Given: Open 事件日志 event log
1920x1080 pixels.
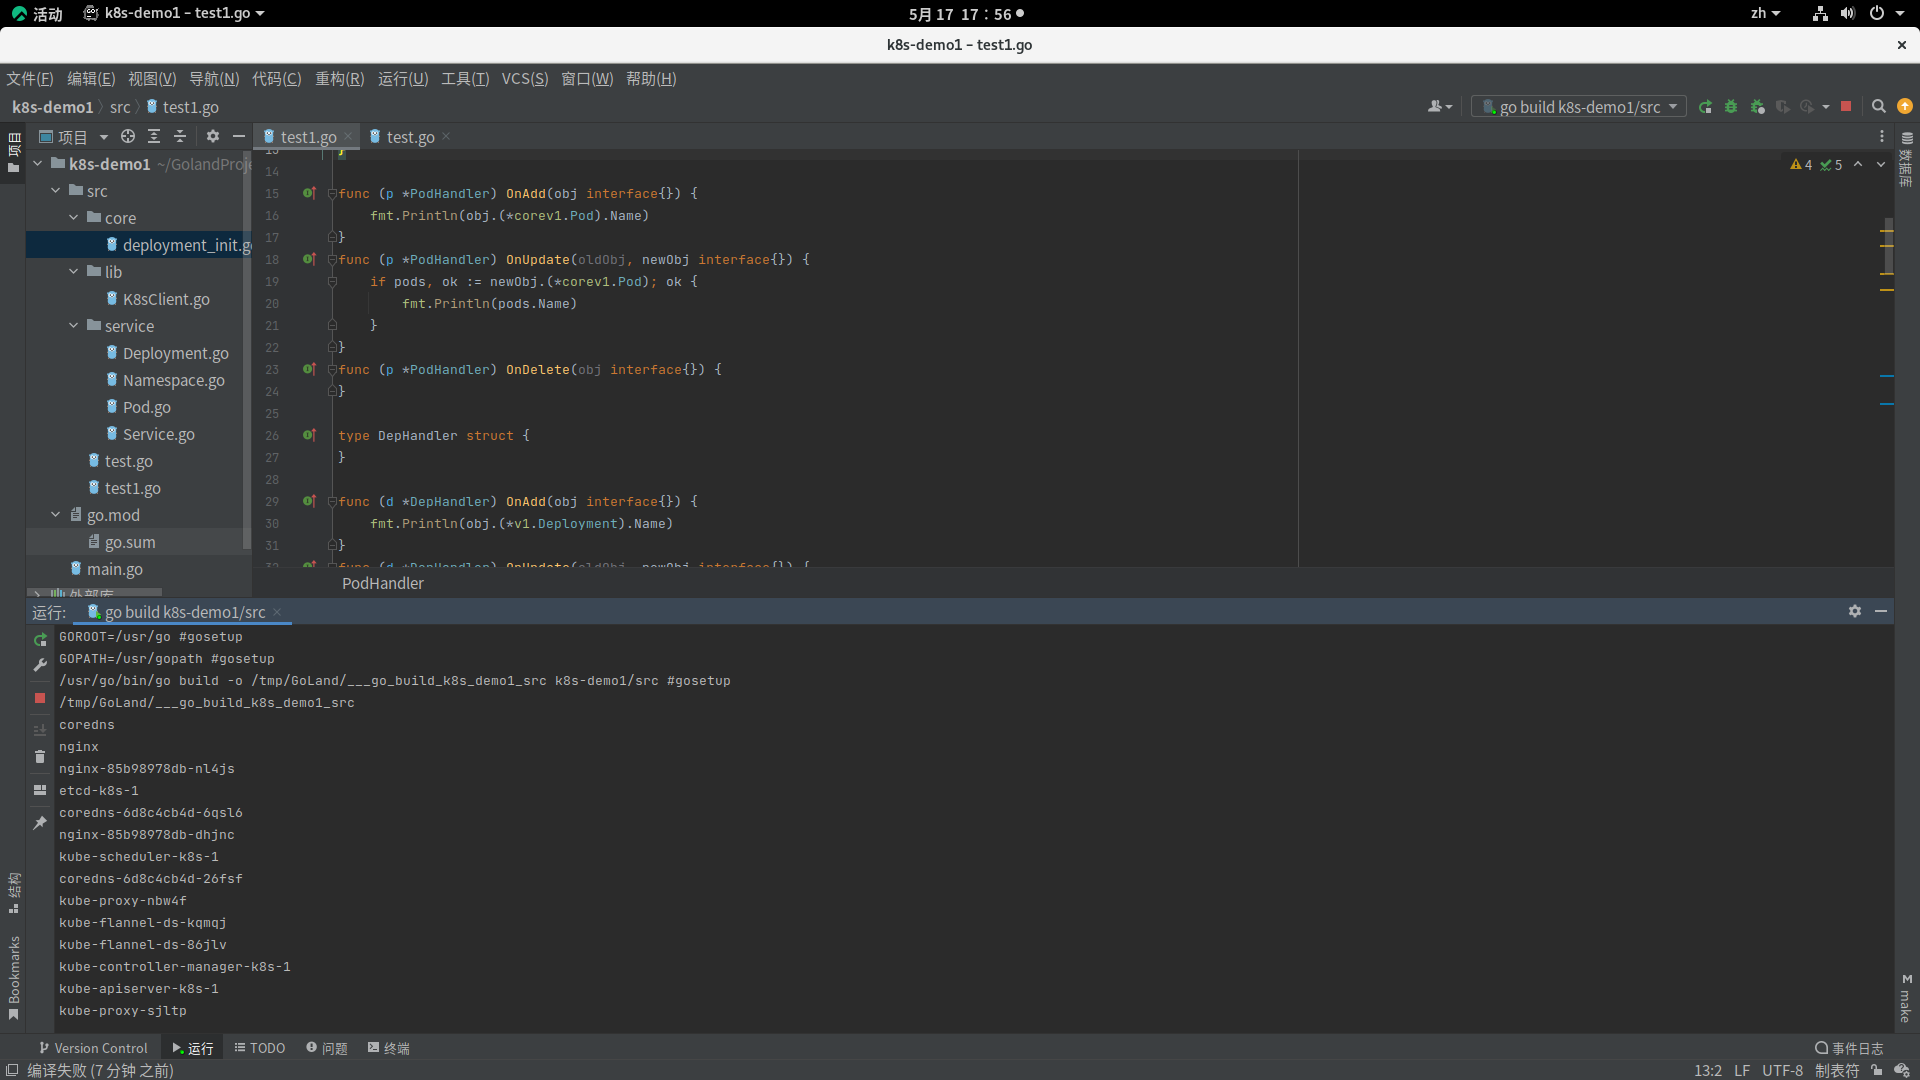Looking at the screenshot, I should [1849, 1047].
